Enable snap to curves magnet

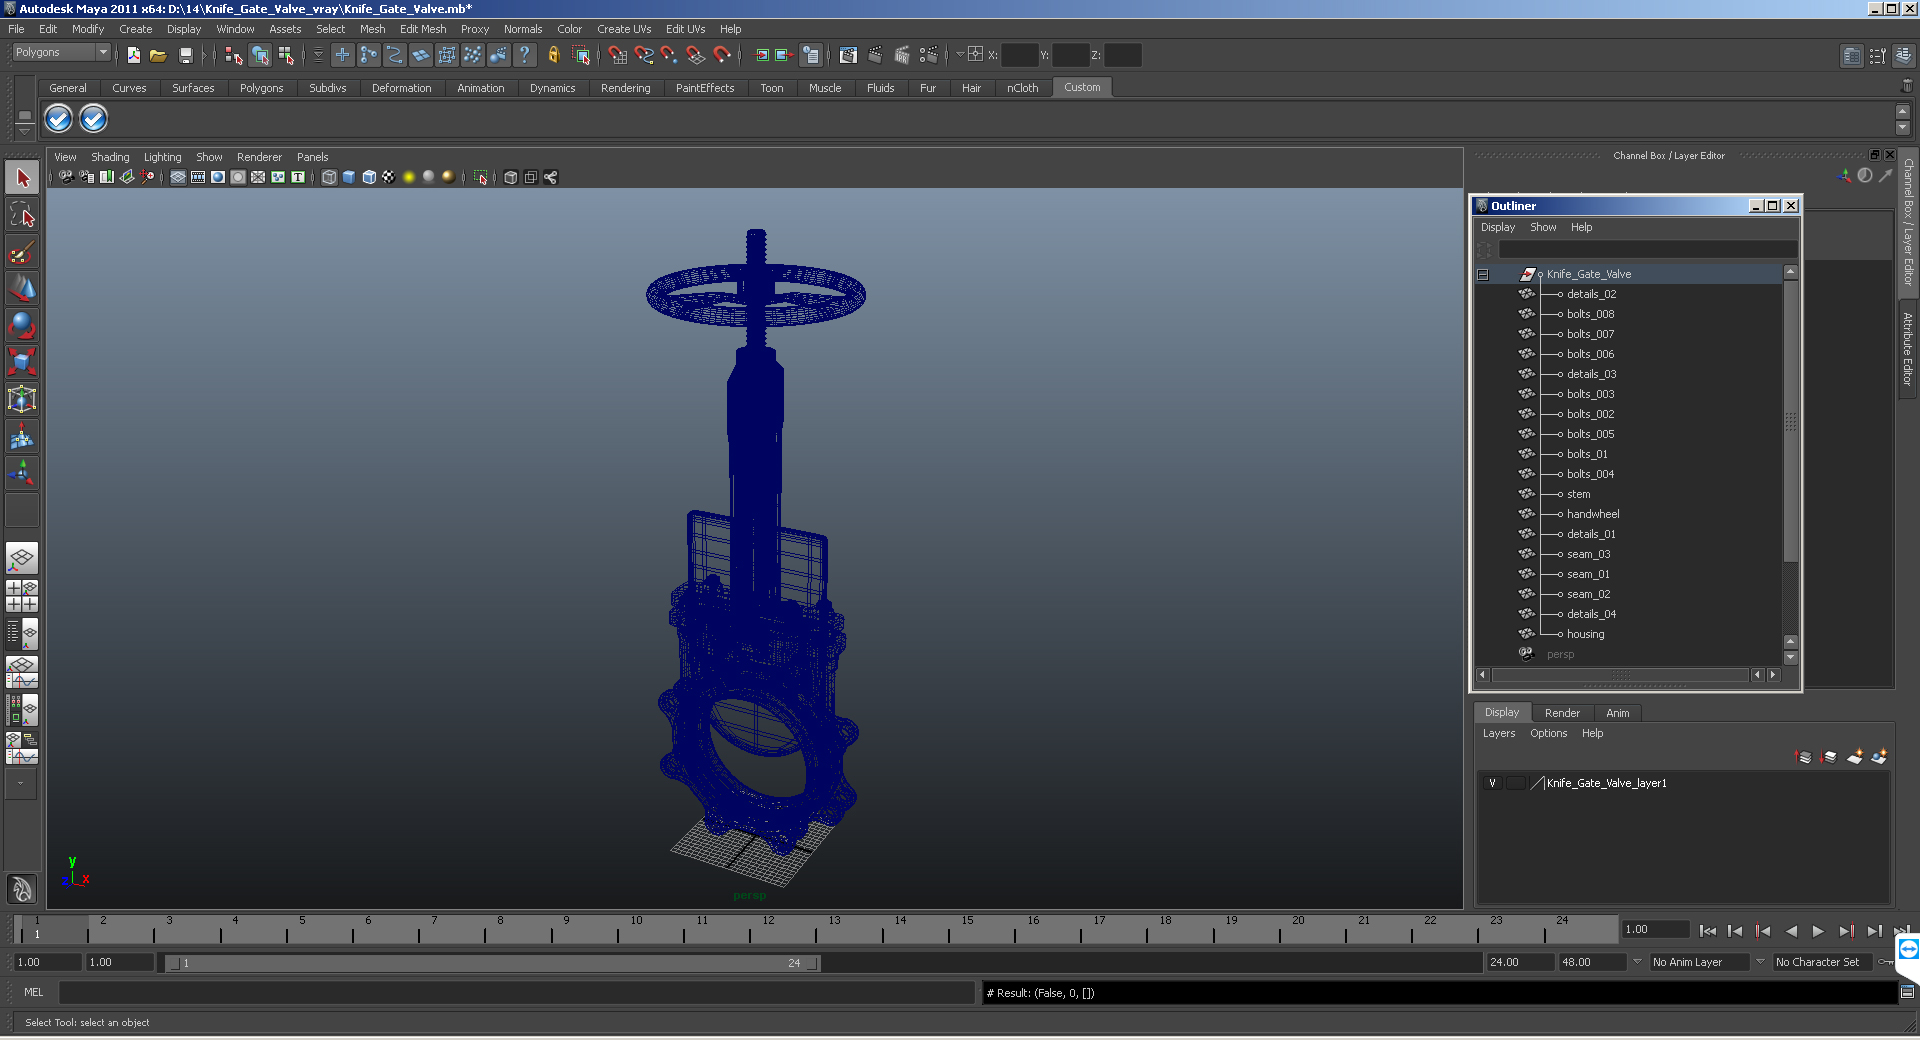pos(643,55)
